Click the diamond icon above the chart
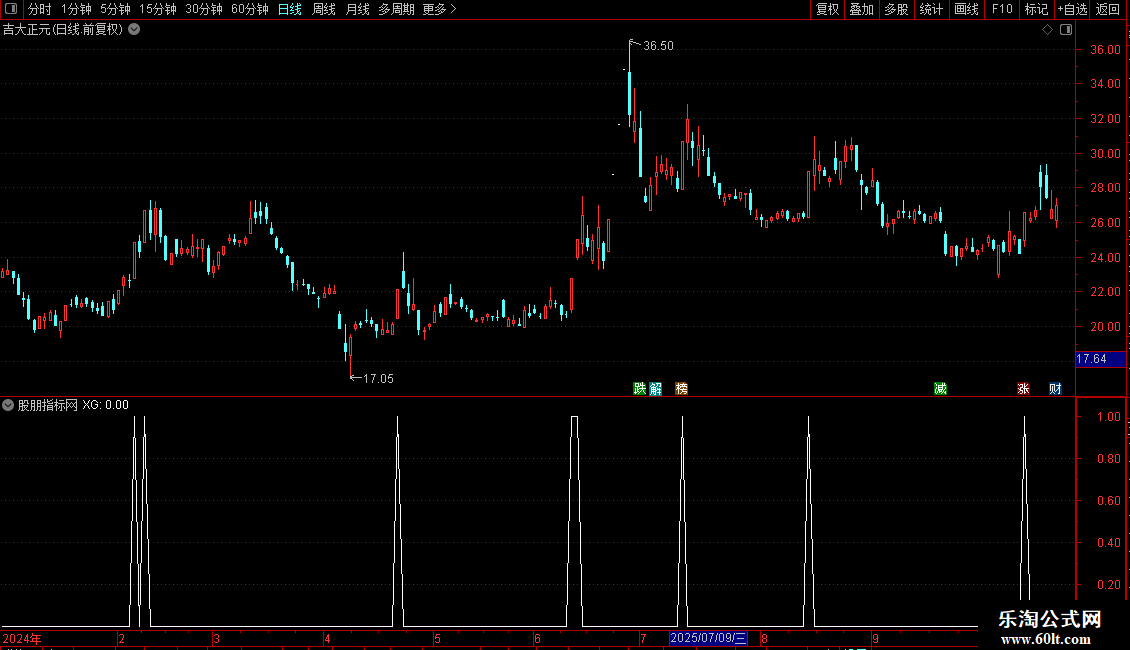Screen dimensions: 1130x650 pos(1047,30)
